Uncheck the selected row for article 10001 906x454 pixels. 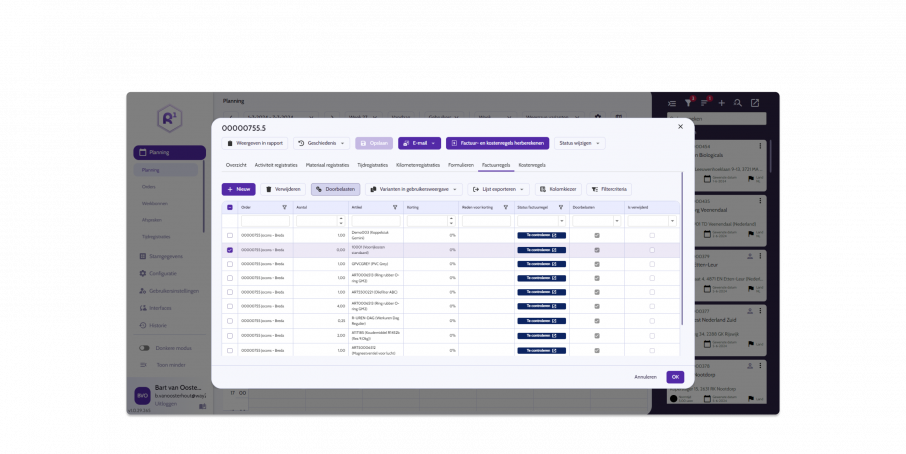coord(230,250)
